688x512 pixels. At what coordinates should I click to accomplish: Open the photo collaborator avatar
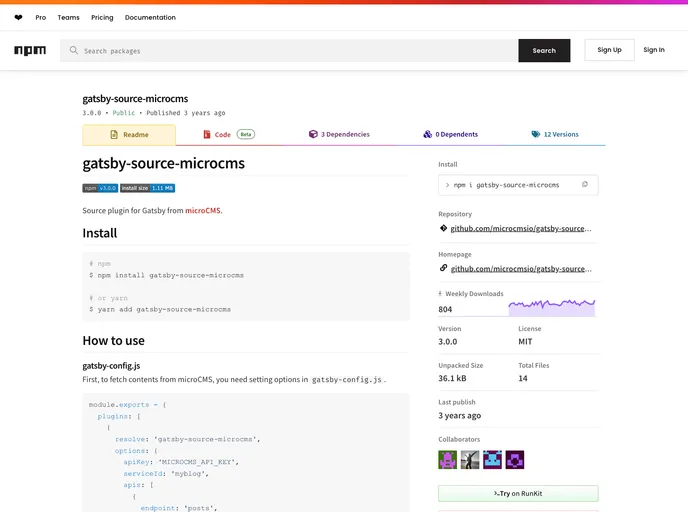pyautogui.click(x=470, y=460)
